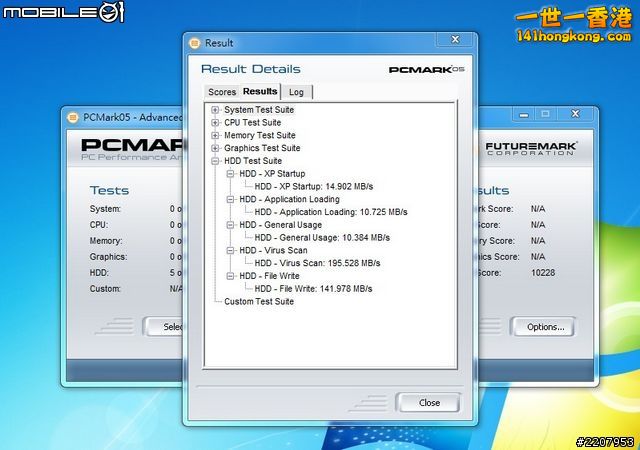Image resolution: width=640 pixels, height=450 pixels.
Task: Click the PCMark05 window title bar icon
Action: point(73,117)
